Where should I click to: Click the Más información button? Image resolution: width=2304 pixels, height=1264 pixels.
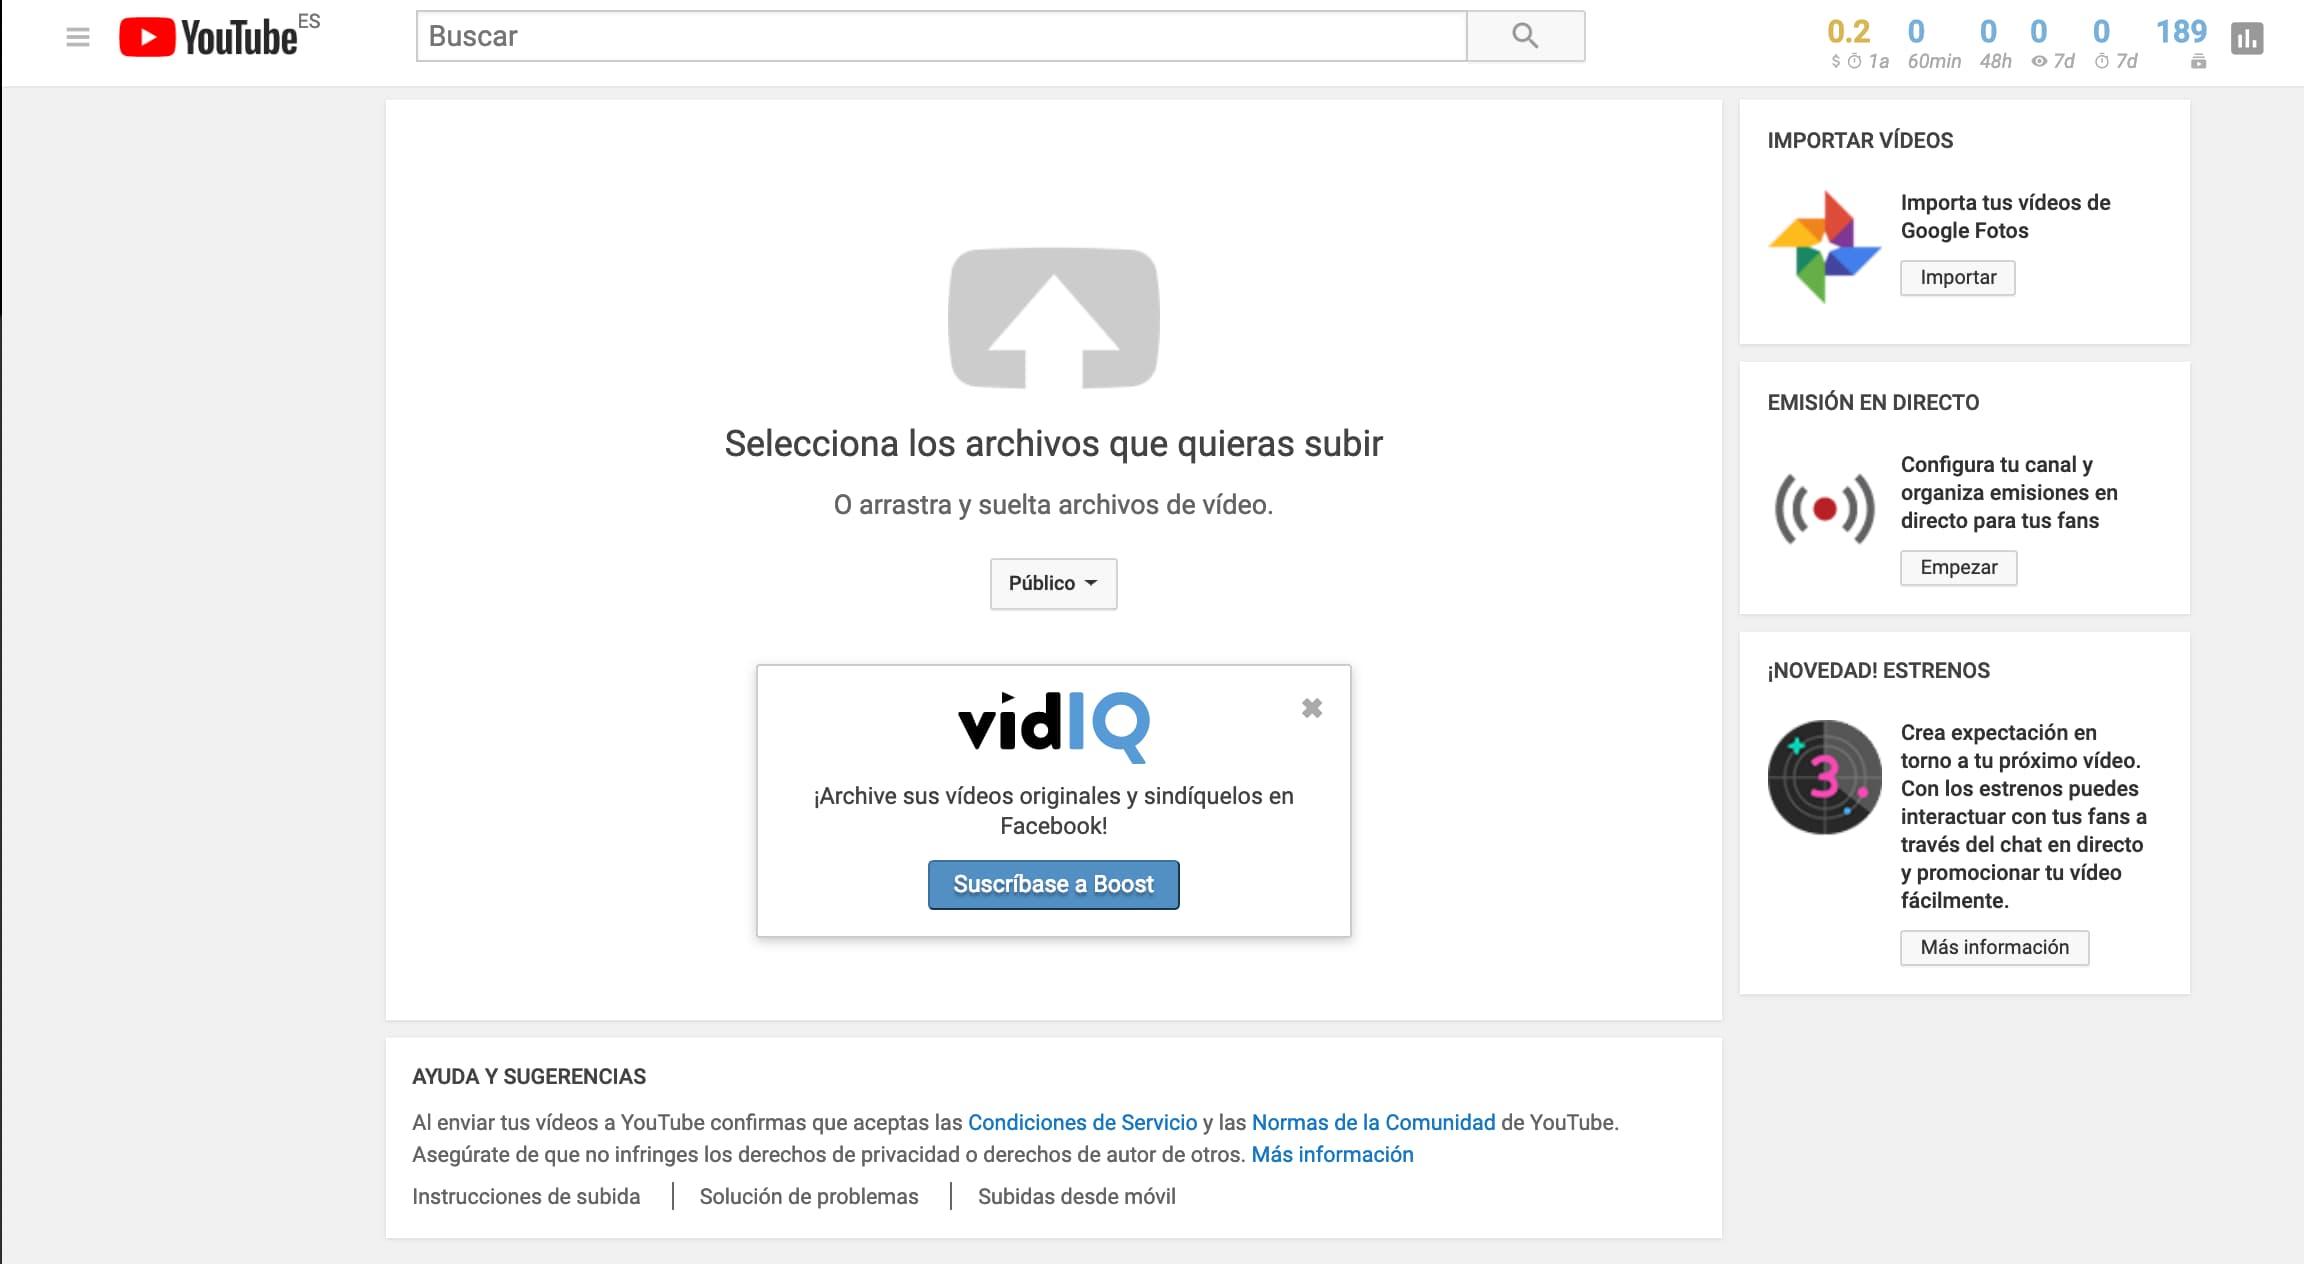pos(1994,947)
